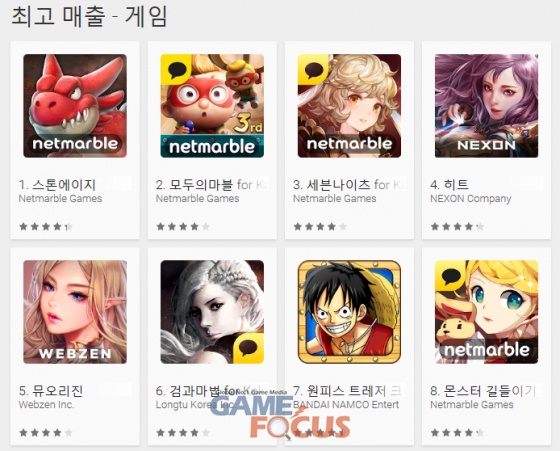Open BANDAI NAMCO Entertainment developer link

pyautogui.click(x=346, y=405)
